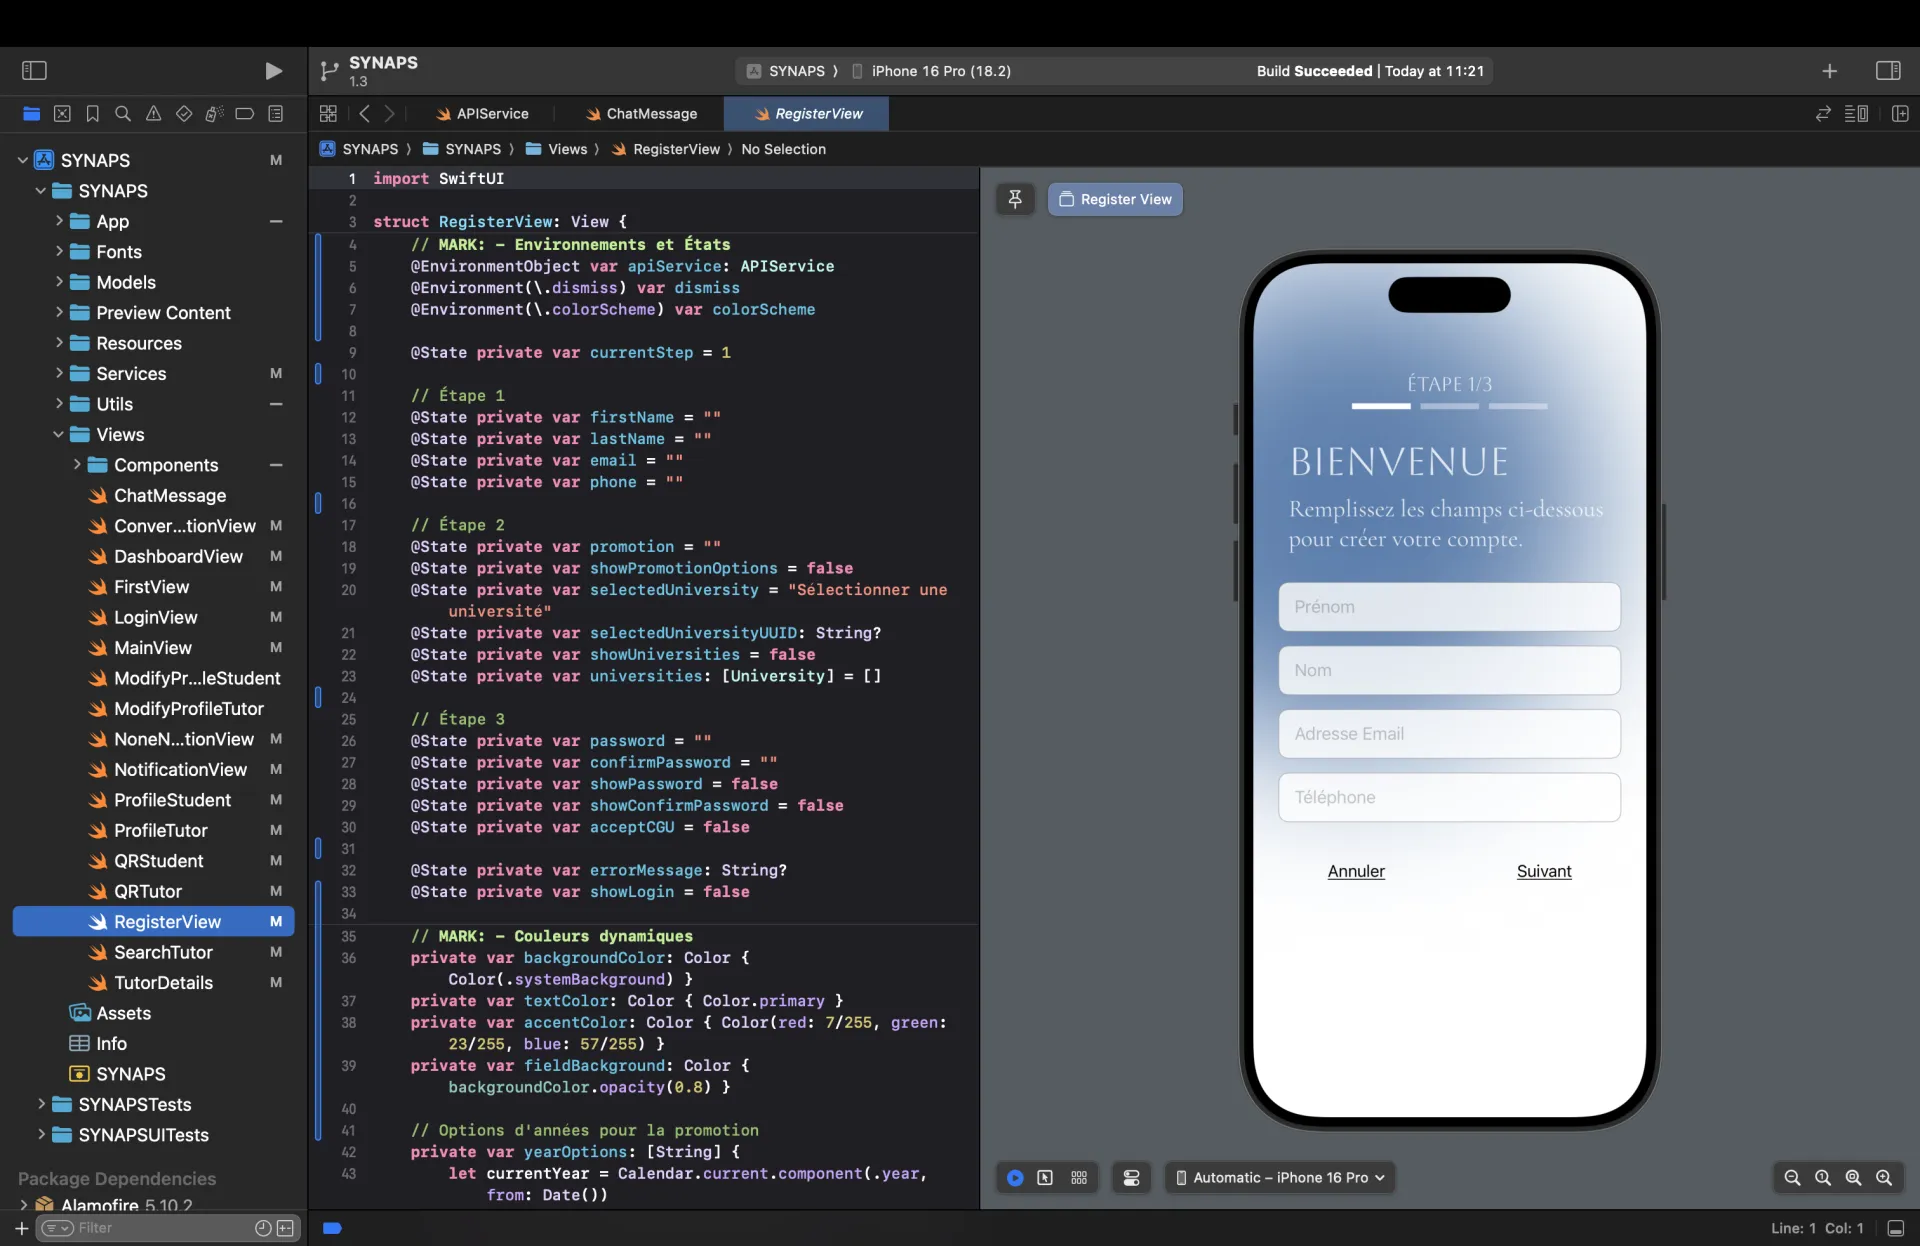This screenshot has width=1920, height=1246.
Task: Expand the Components folder
Action: click(77, 465)
